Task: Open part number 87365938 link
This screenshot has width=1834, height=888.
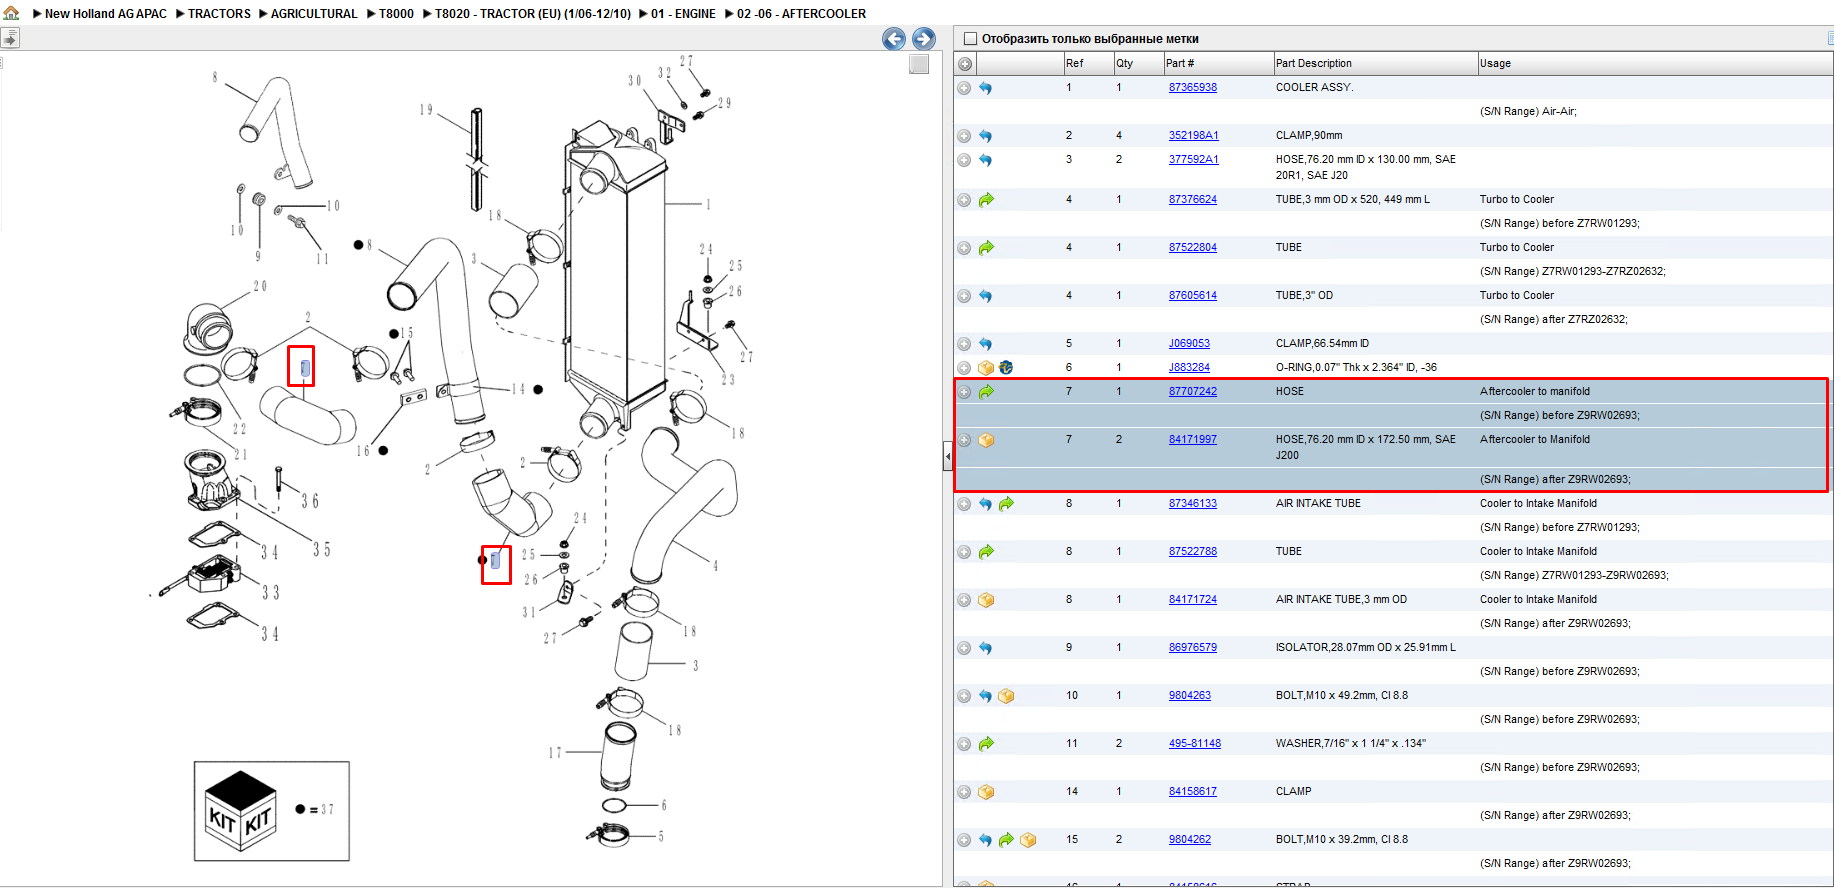Action: click(1193, 87)
